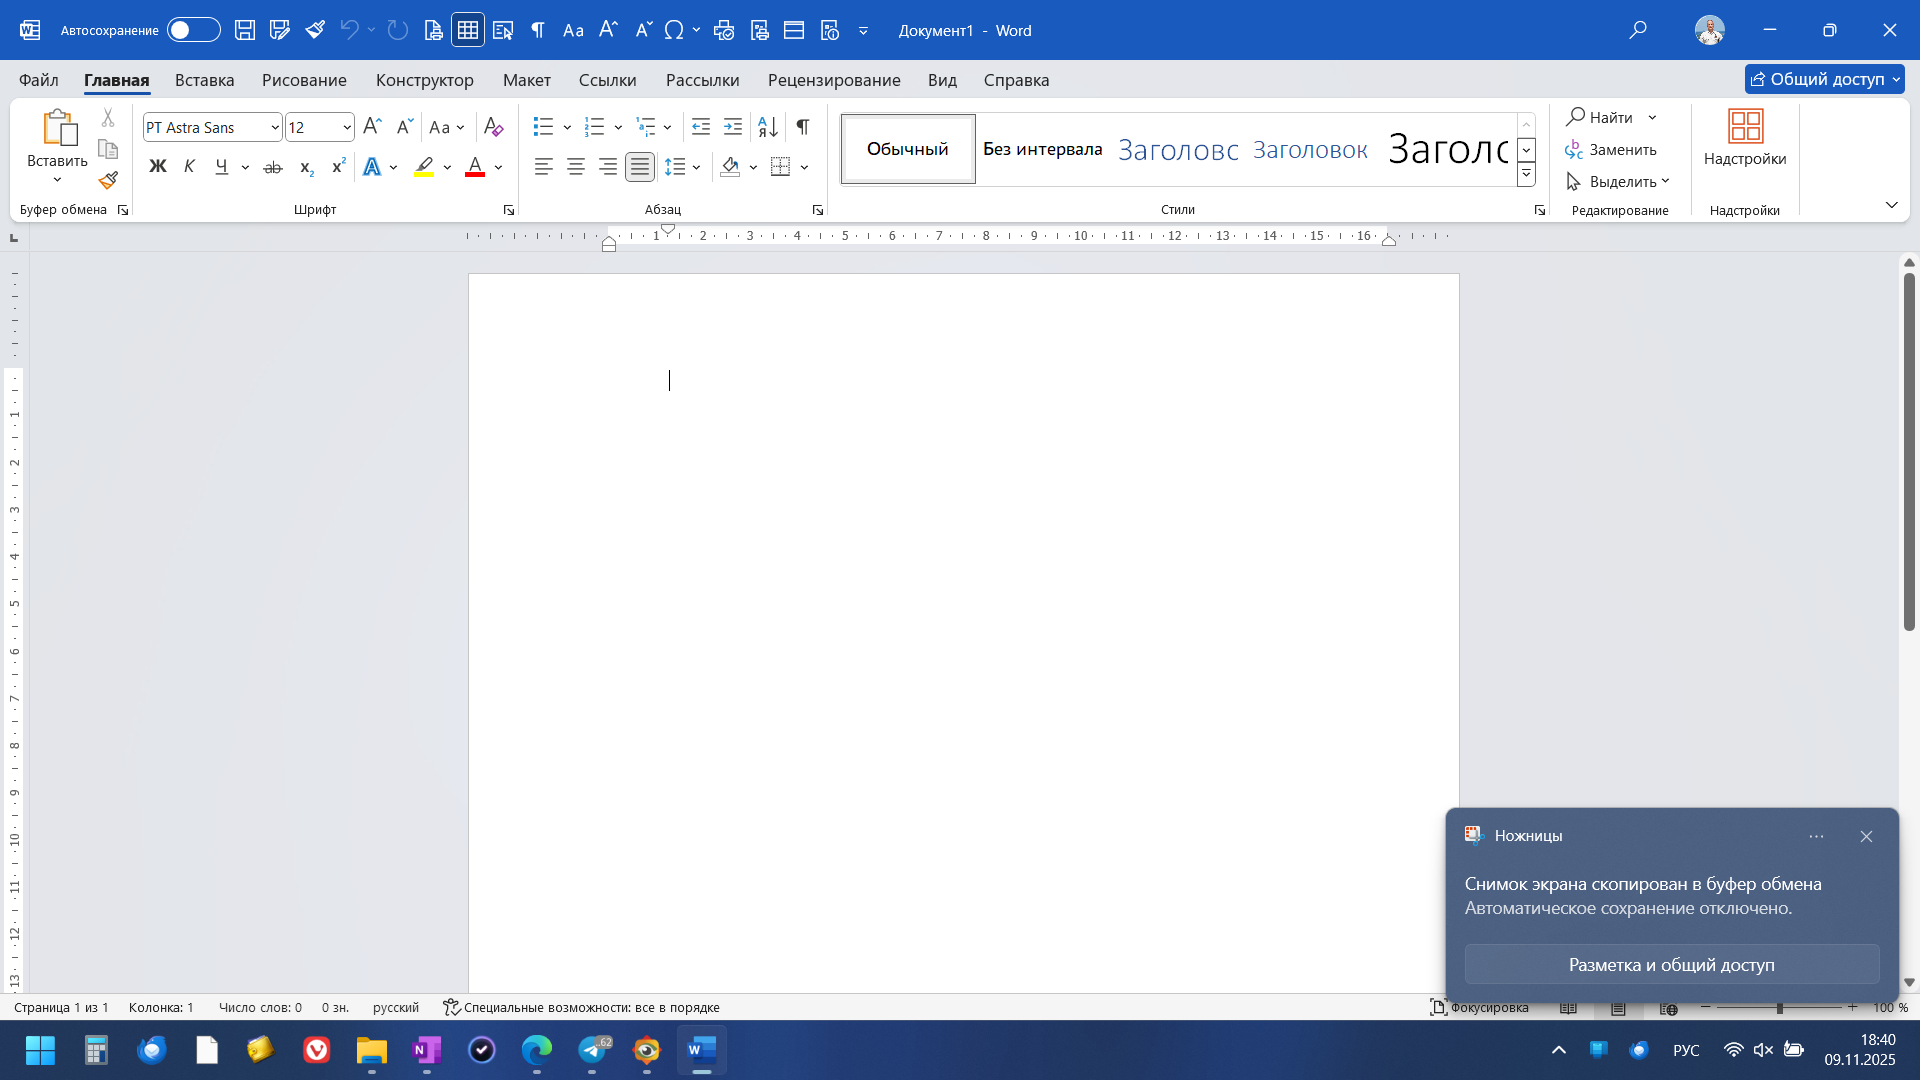
Task: Increase paragraph indent
Action: coord(733,127)
